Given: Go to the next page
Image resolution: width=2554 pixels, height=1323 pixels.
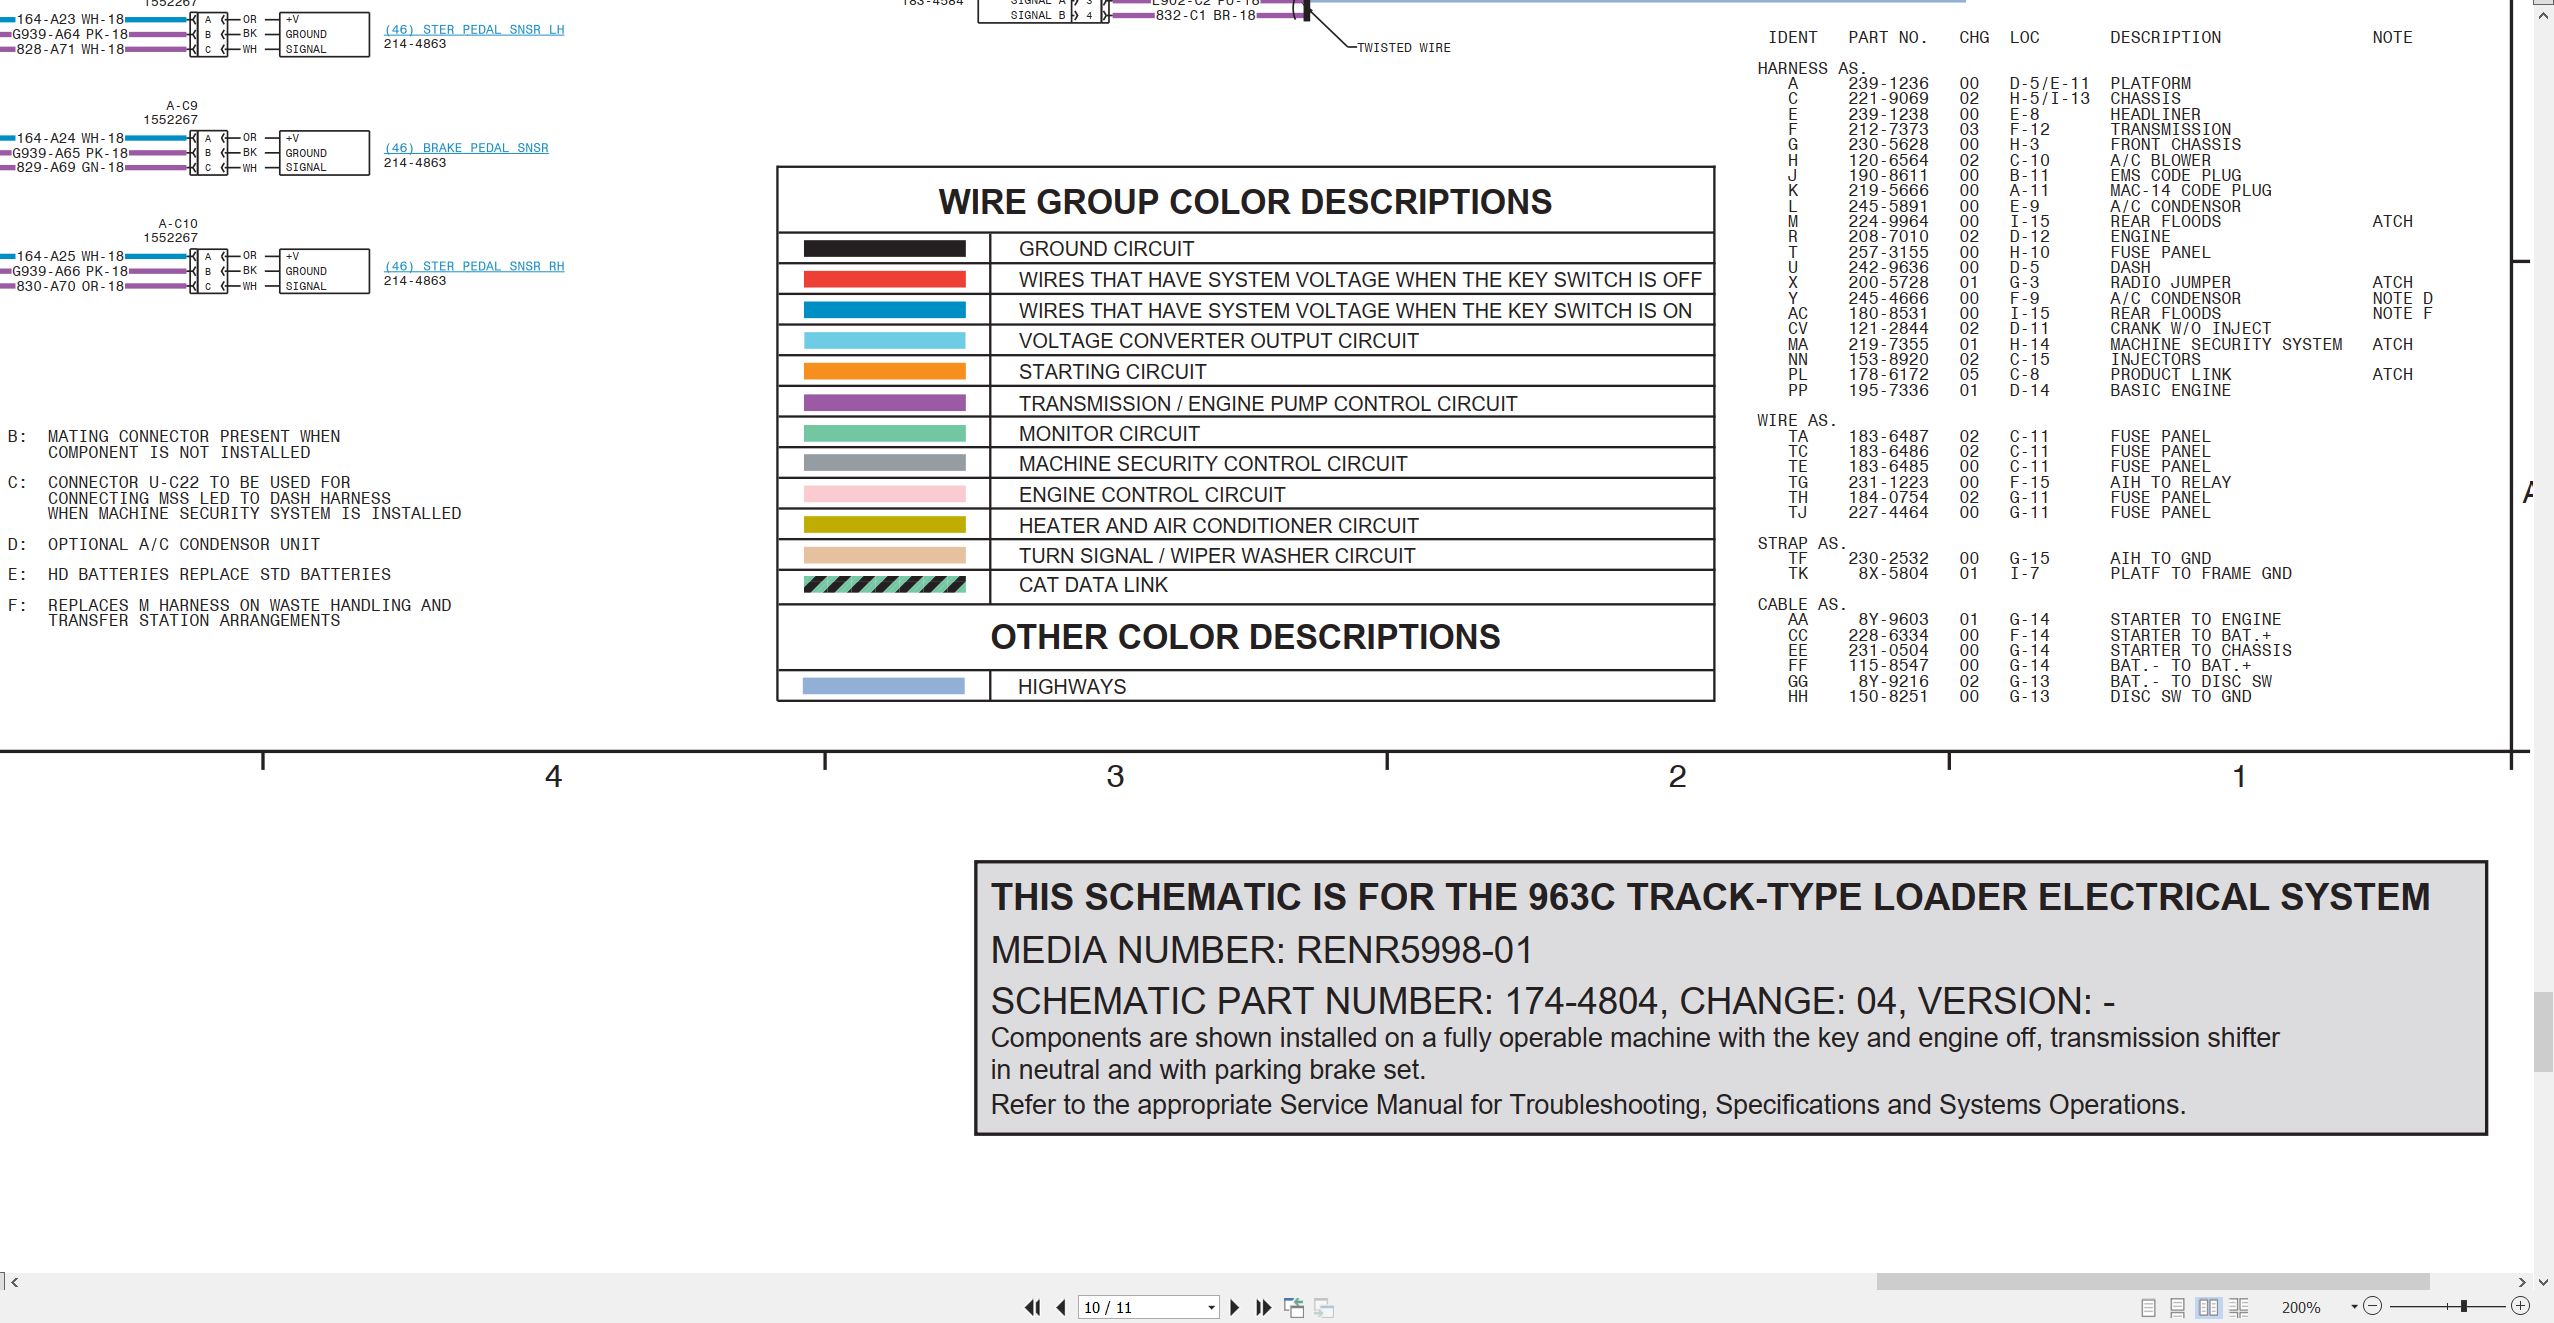Looking at the screenshot, I should [1234, 1307].
